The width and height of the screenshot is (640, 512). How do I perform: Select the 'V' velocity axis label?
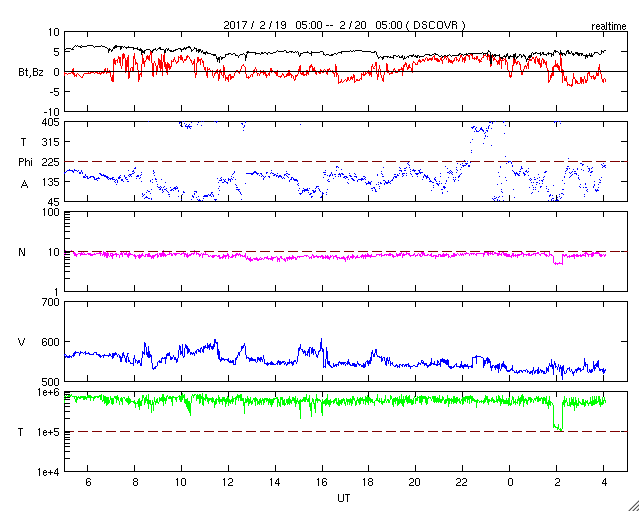click(x=22, y=342)
